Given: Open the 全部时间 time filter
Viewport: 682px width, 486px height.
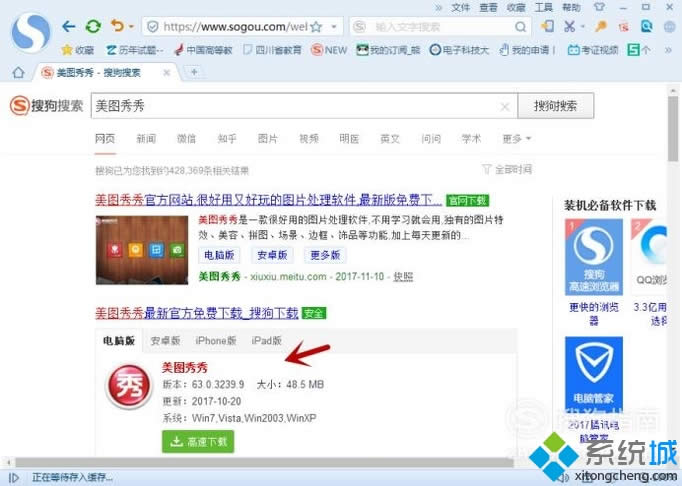Looking at the screenshot, I should point(507,169).
